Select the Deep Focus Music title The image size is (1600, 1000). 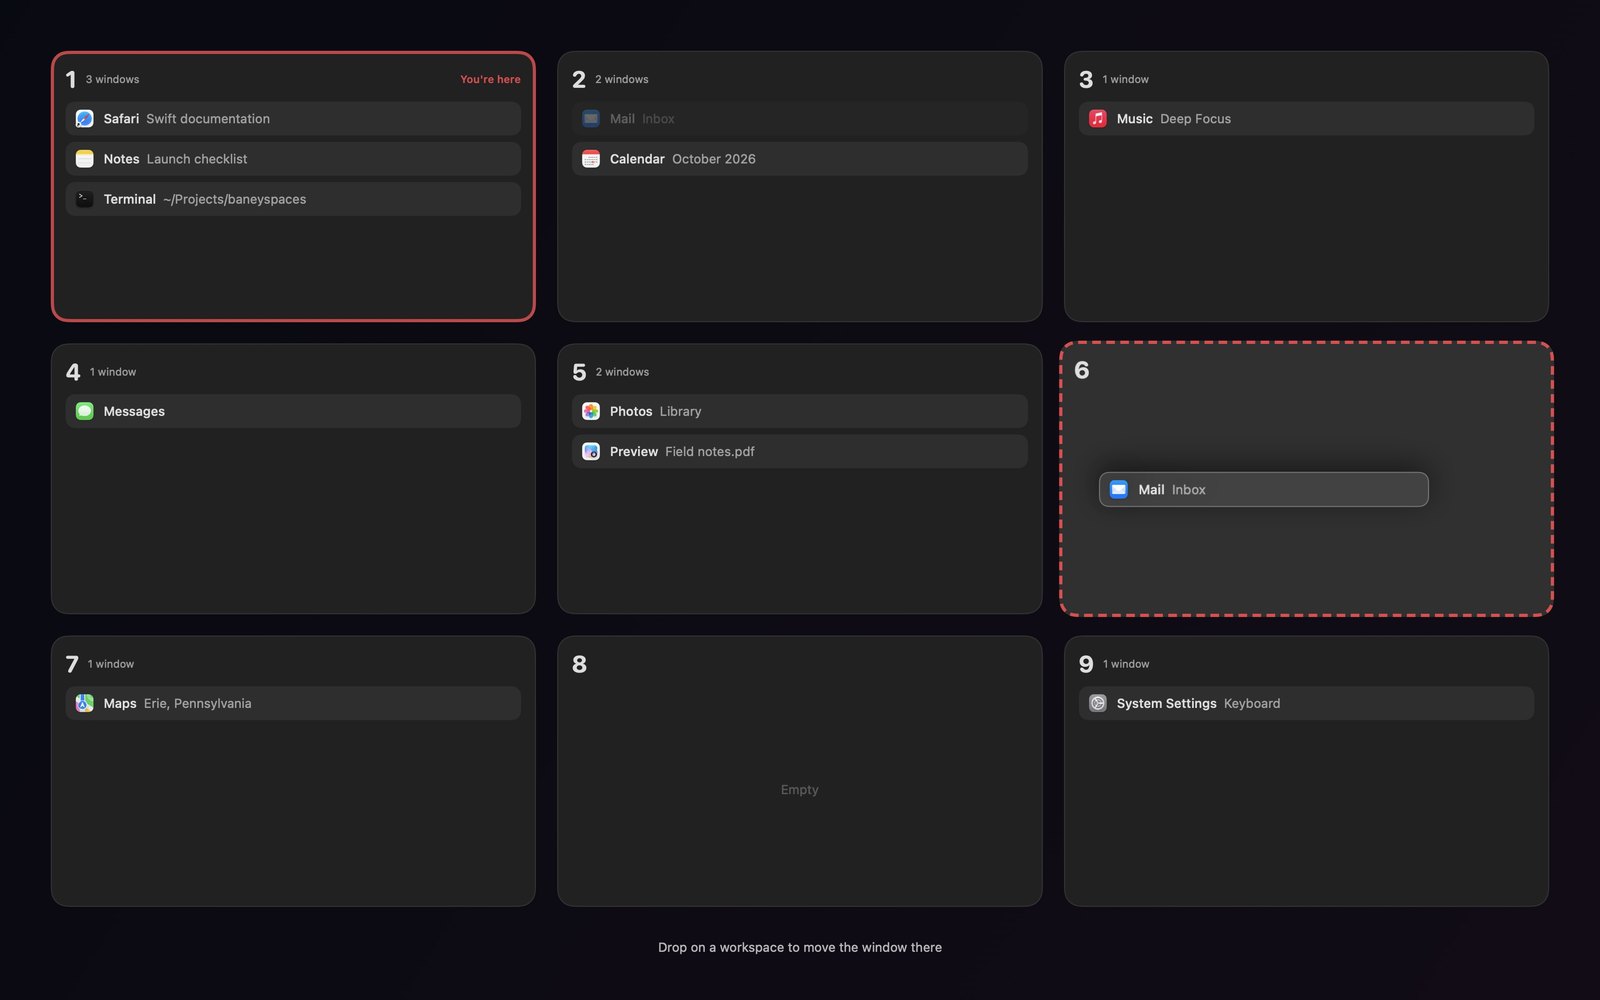tap(1195, 119)
